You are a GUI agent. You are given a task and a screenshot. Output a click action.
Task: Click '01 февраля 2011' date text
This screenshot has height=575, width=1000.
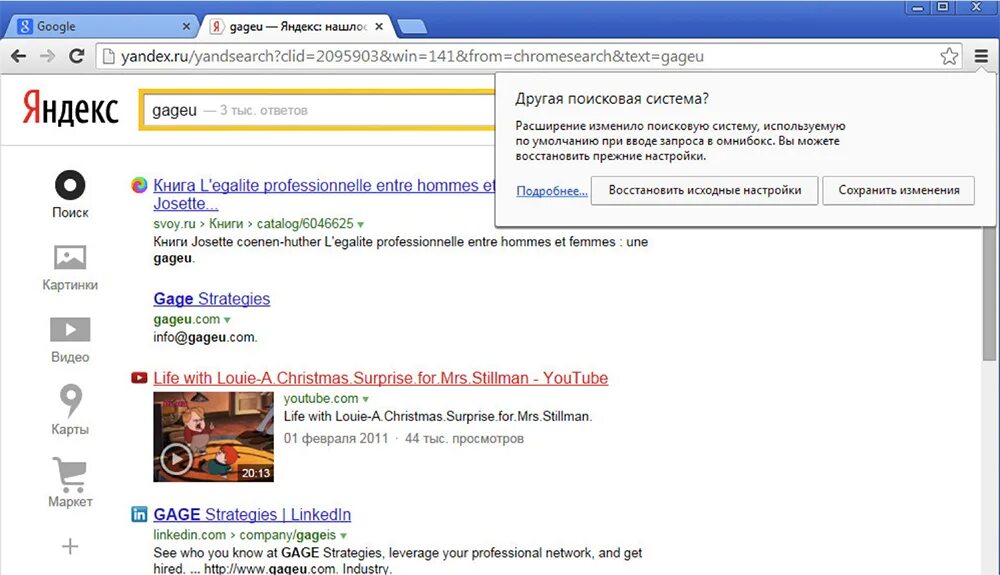[x=336, y=439]
